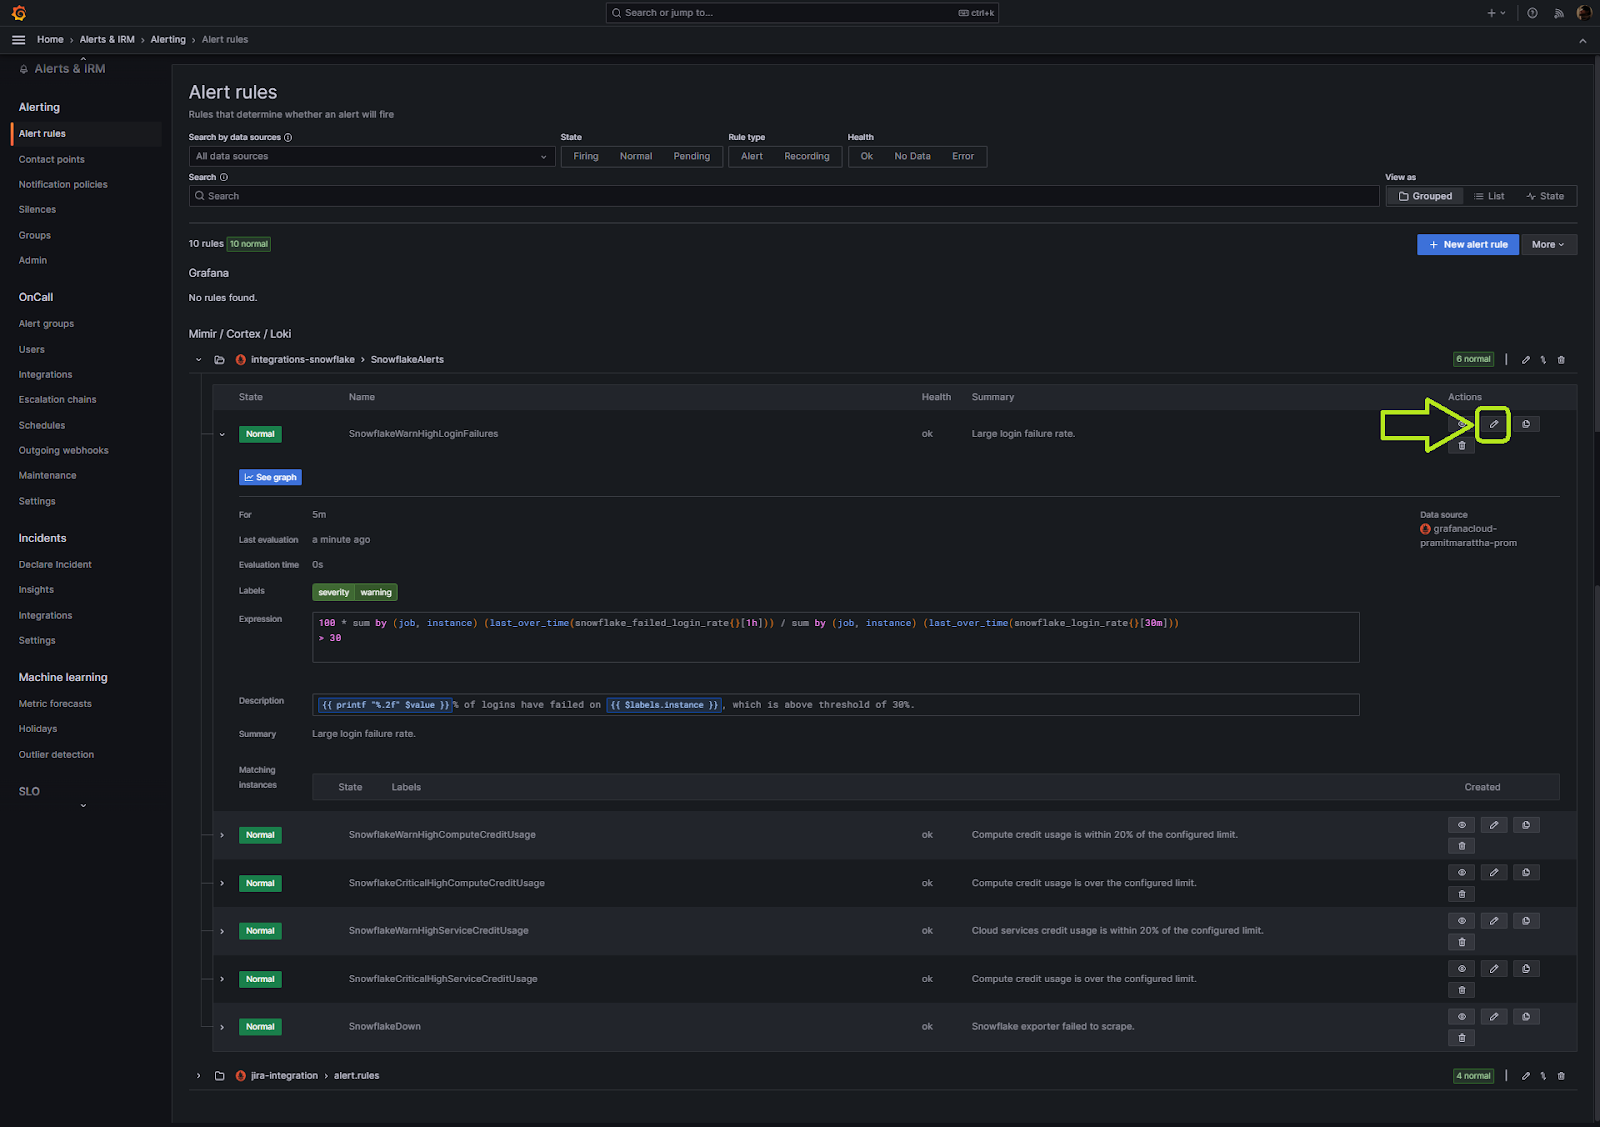
Task: Collapse the SnowflakeWarnHighLoginFailures rule details
Action: tap(222, 434)
